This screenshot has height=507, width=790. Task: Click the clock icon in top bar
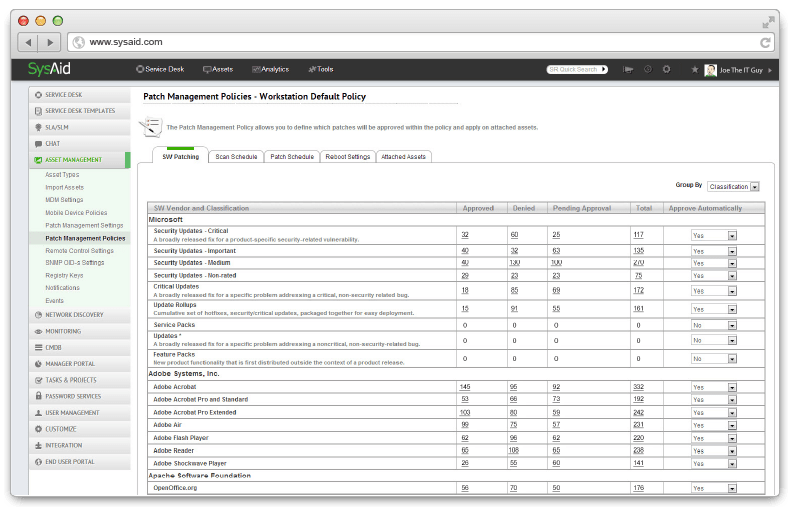click(648, 70)
